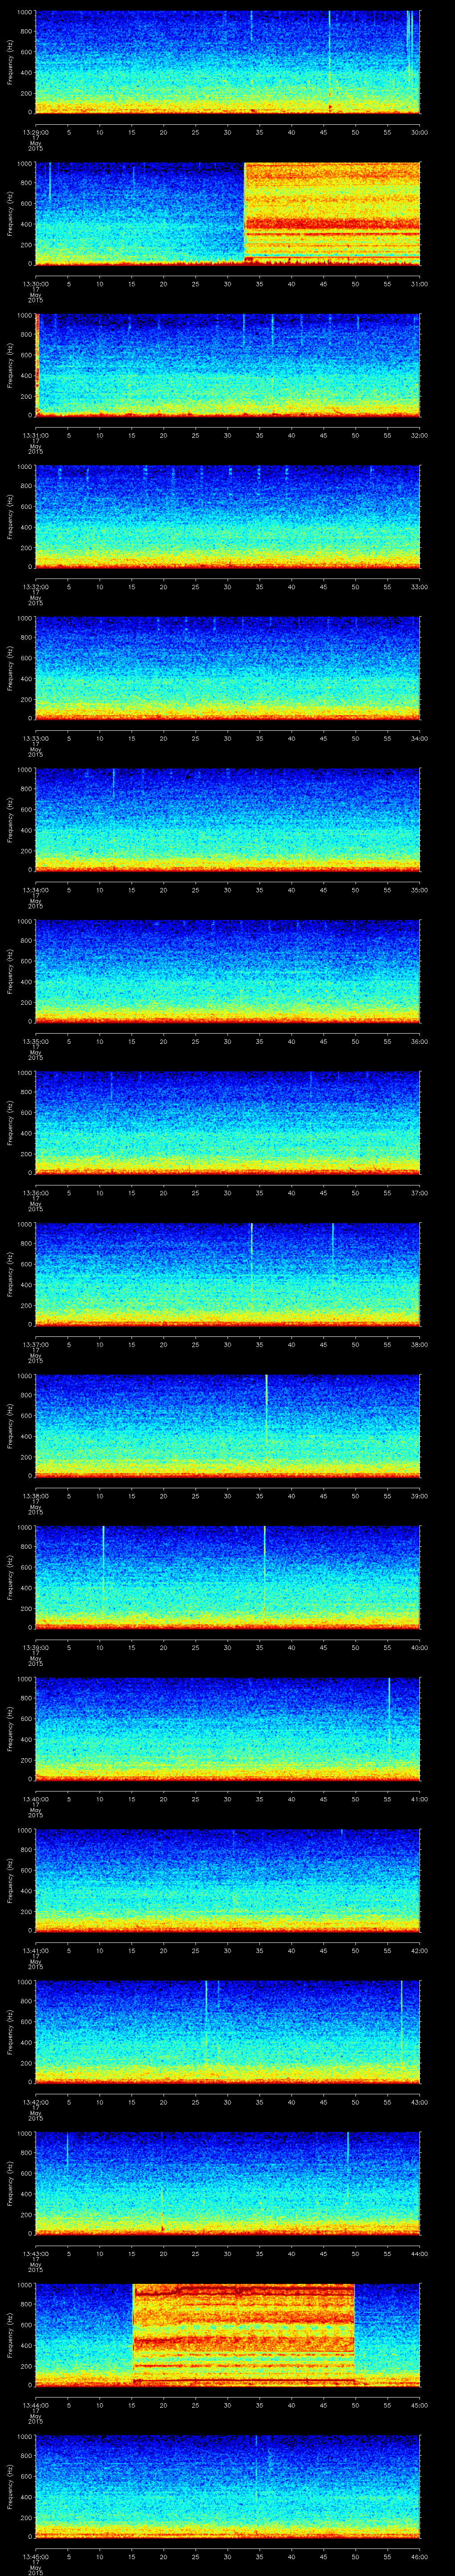455x2576 pixels.
Task: Pick the spectrogram panel starting 13:33:00
Action: (x=228, y=668)
